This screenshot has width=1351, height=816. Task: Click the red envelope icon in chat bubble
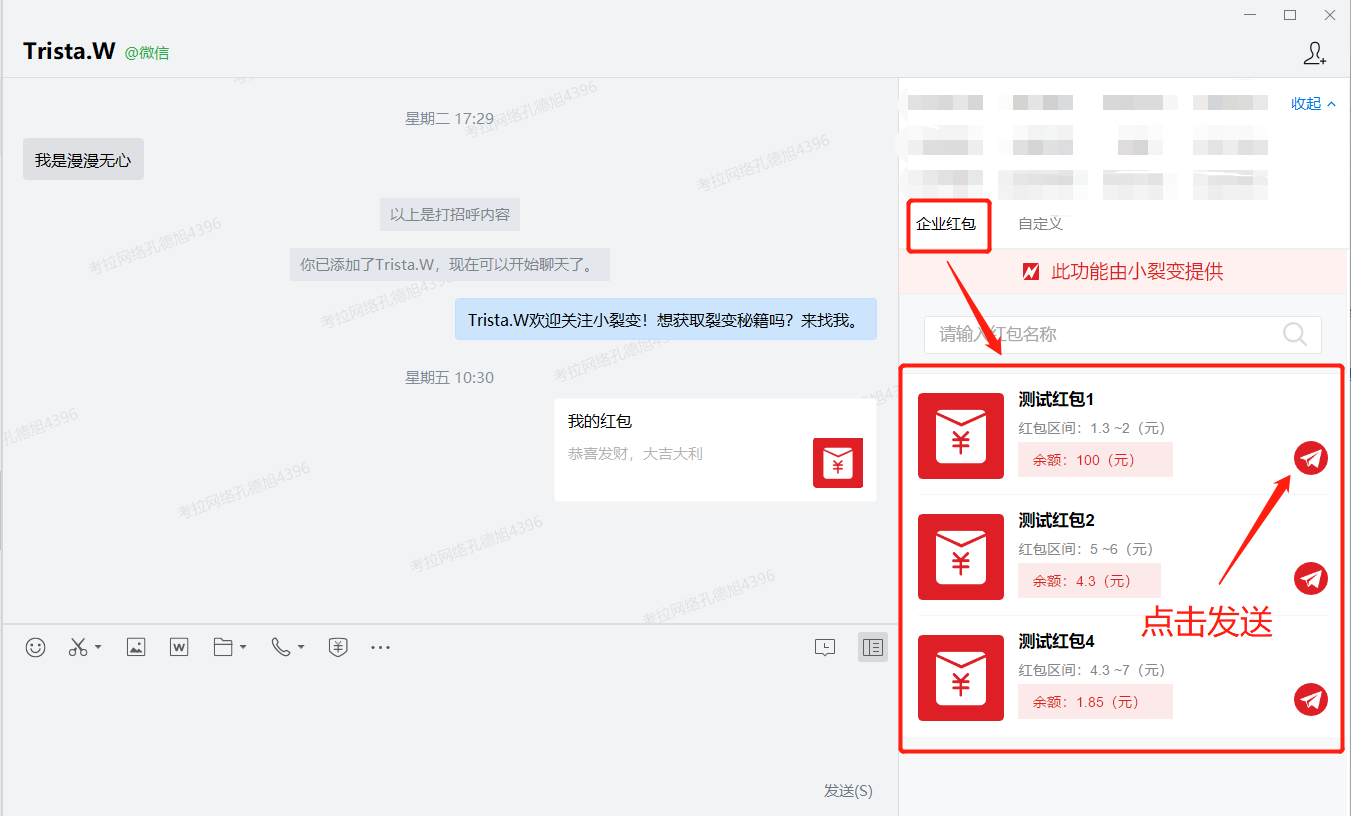click(x=838, y=463)
